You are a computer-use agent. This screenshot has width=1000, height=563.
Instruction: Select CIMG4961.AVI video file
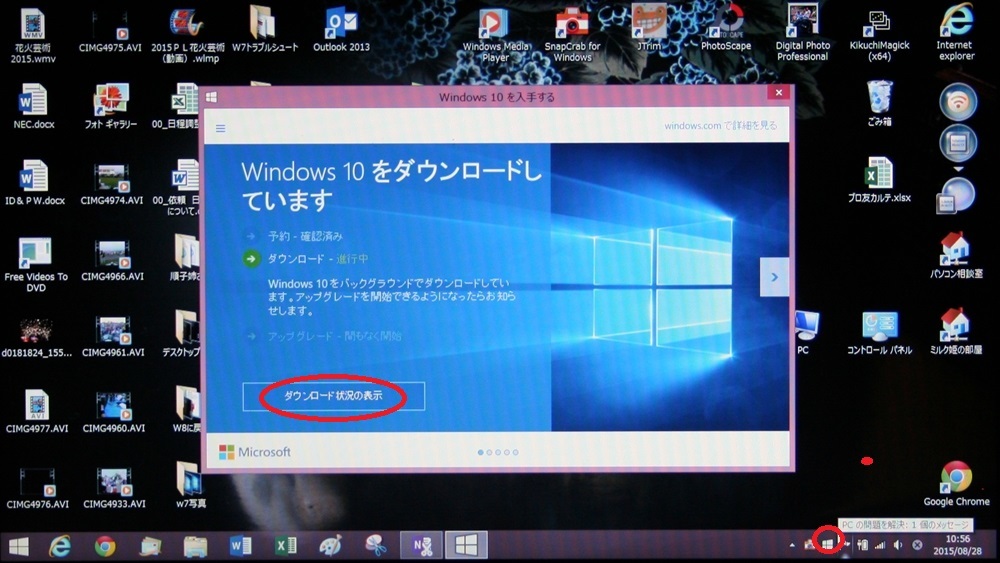tap(113, 336)
